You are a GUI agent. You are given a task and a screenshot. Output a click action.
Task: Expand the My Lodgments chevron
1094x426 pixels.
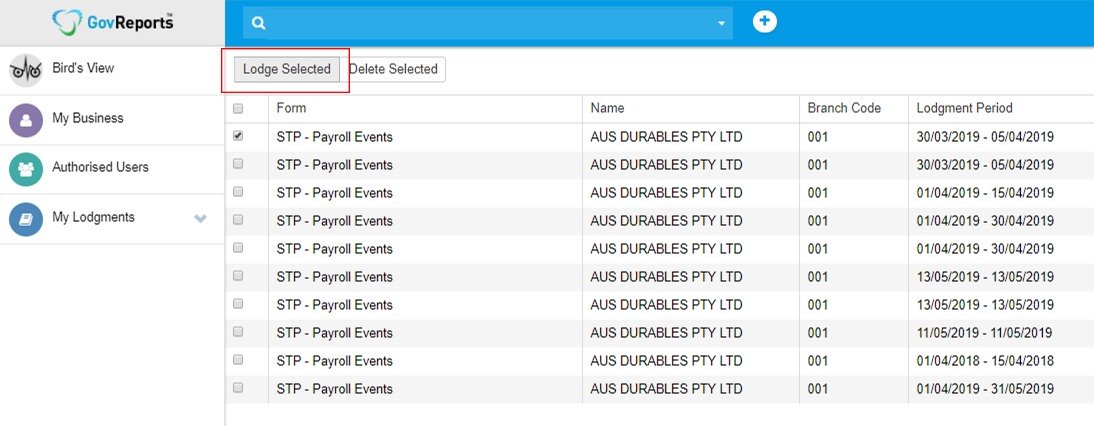pos(201,218)
